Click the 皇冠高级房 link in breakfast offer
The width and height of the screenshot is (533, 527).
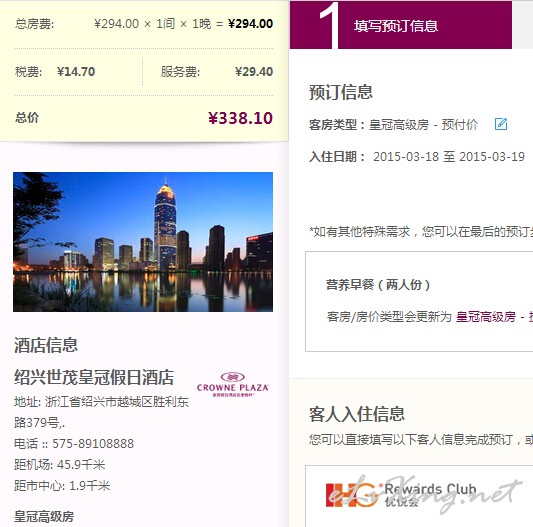point(485,317)
